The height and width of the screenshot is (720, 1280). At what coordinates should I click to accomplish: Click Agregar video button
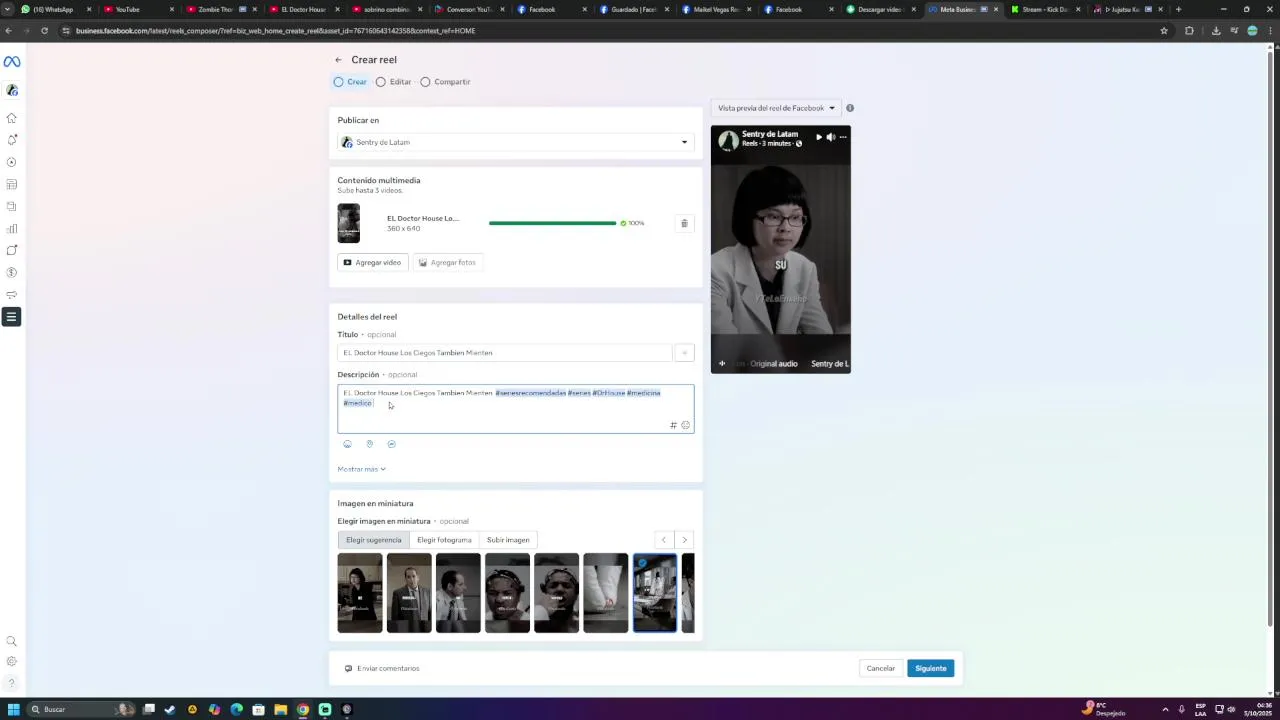tap(372, 262)
